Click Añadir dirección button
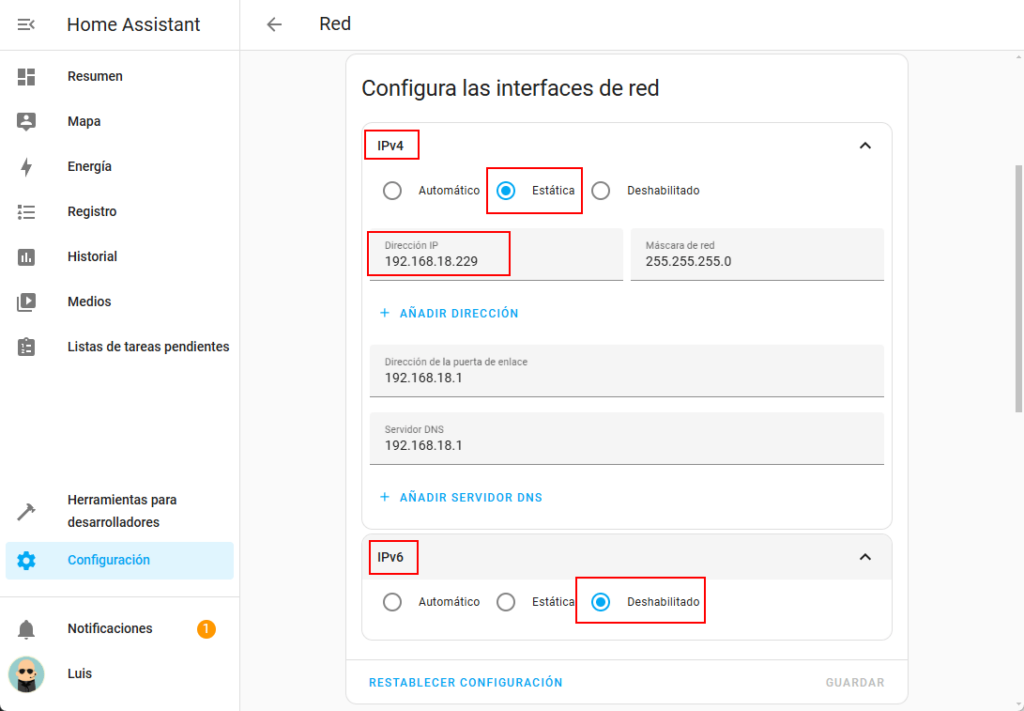This screenshot has width=1024, height=711. [449, 313]
